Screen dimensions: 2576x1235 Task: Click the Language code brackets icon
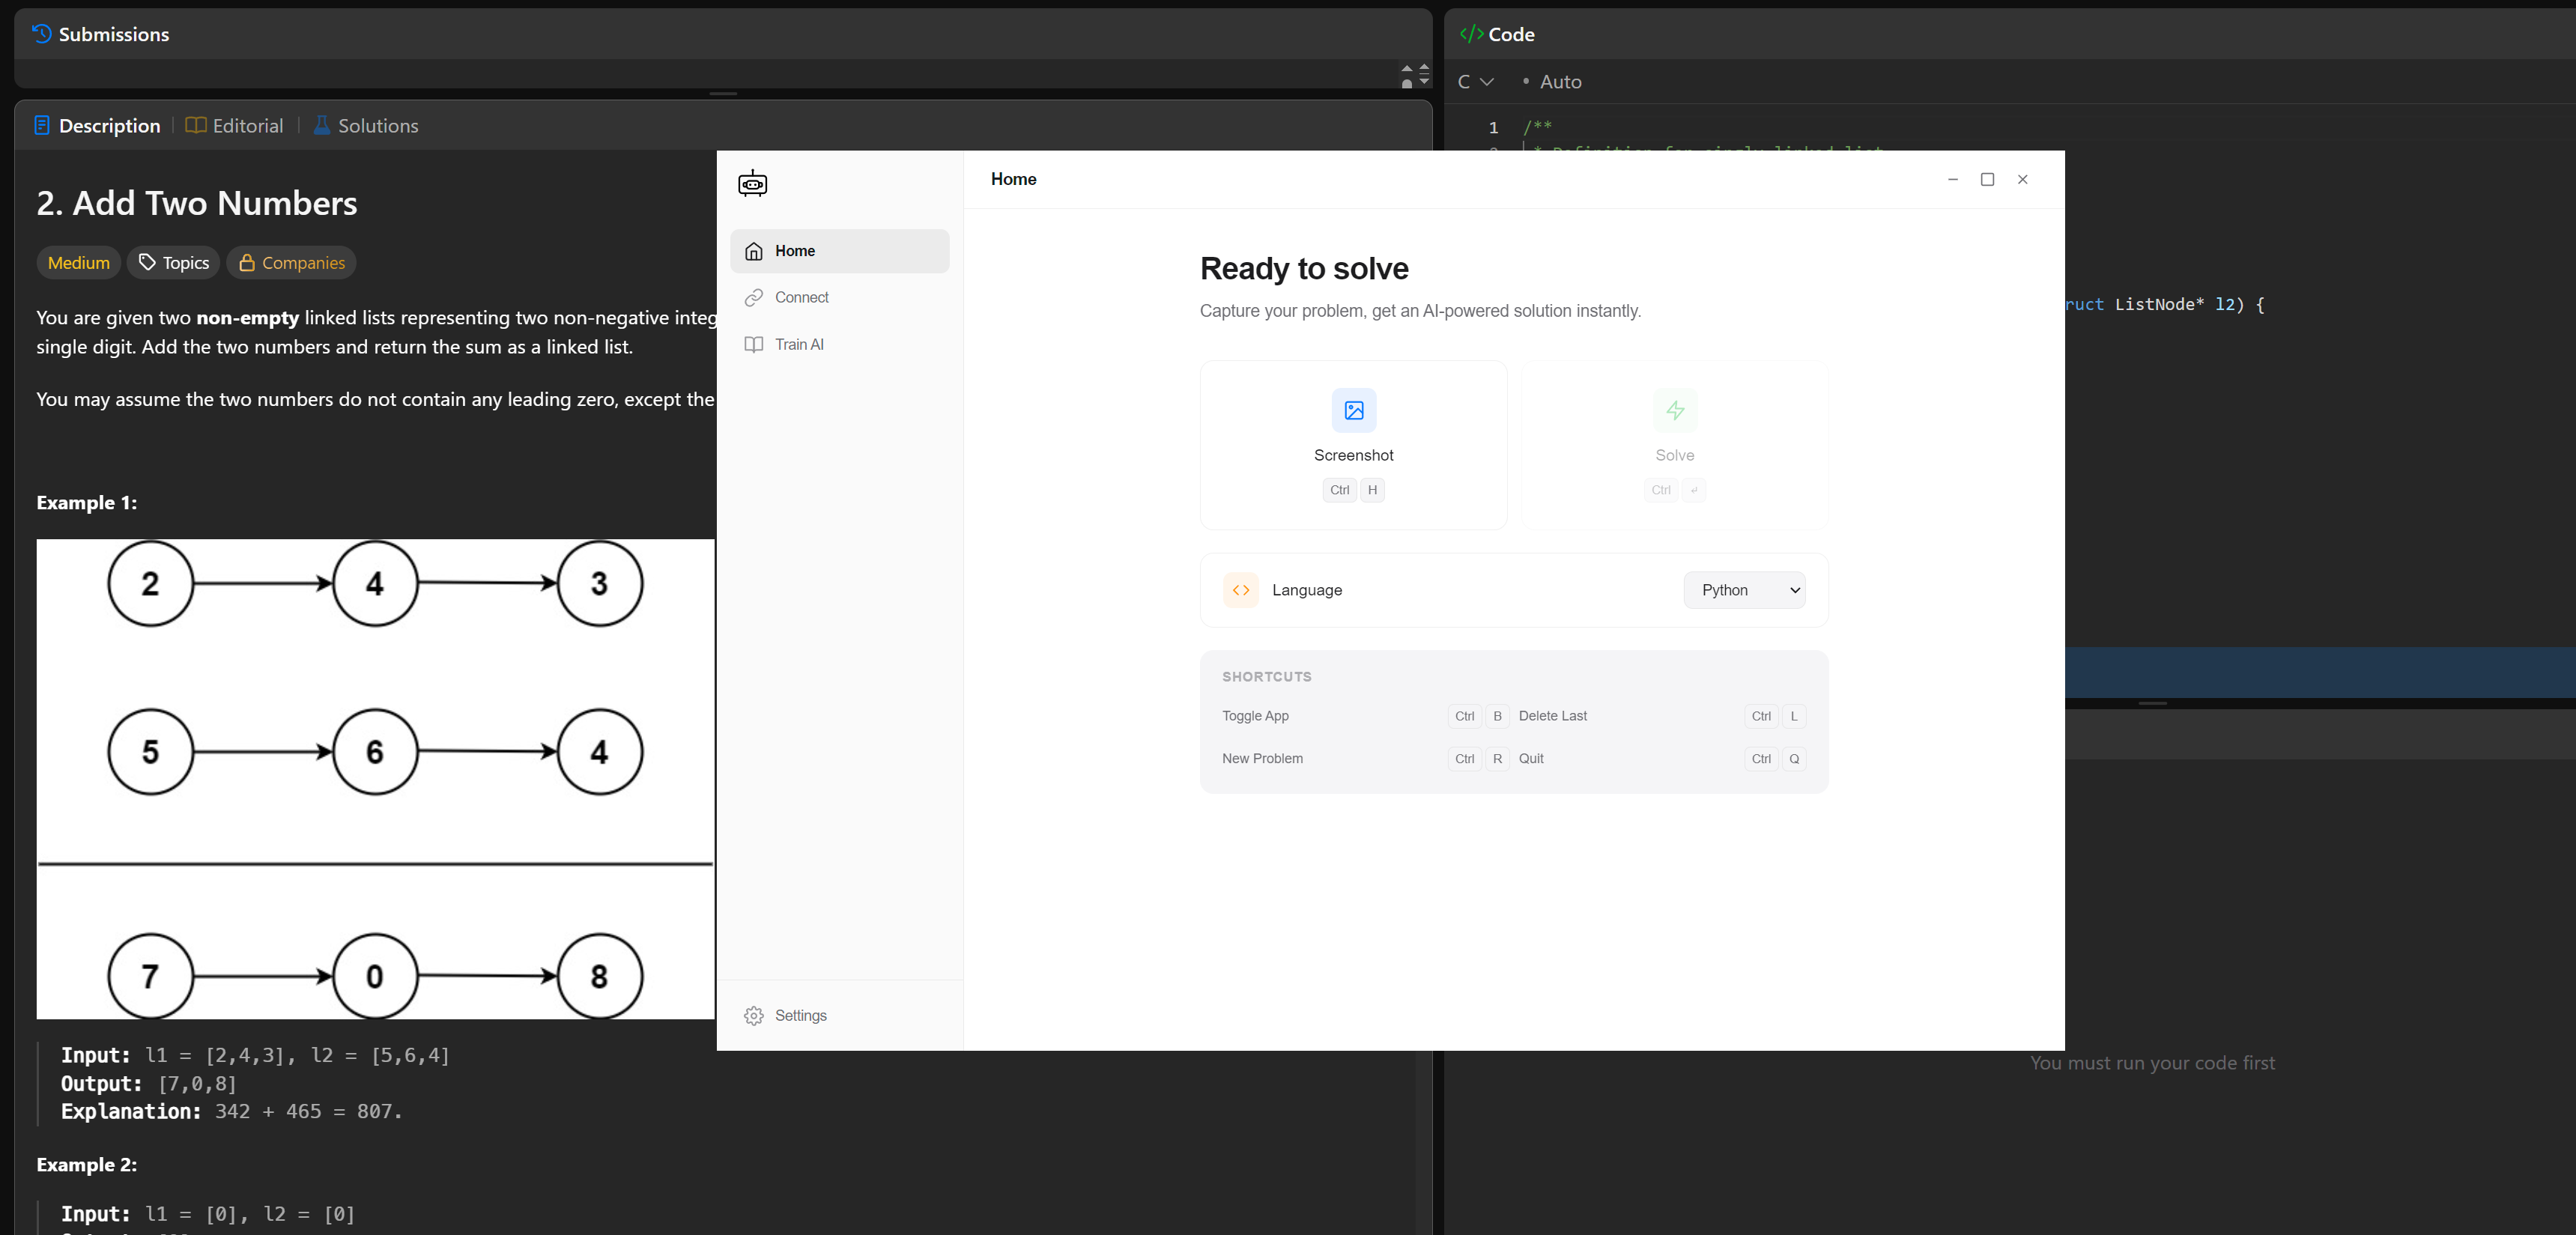click(1240, 590)
